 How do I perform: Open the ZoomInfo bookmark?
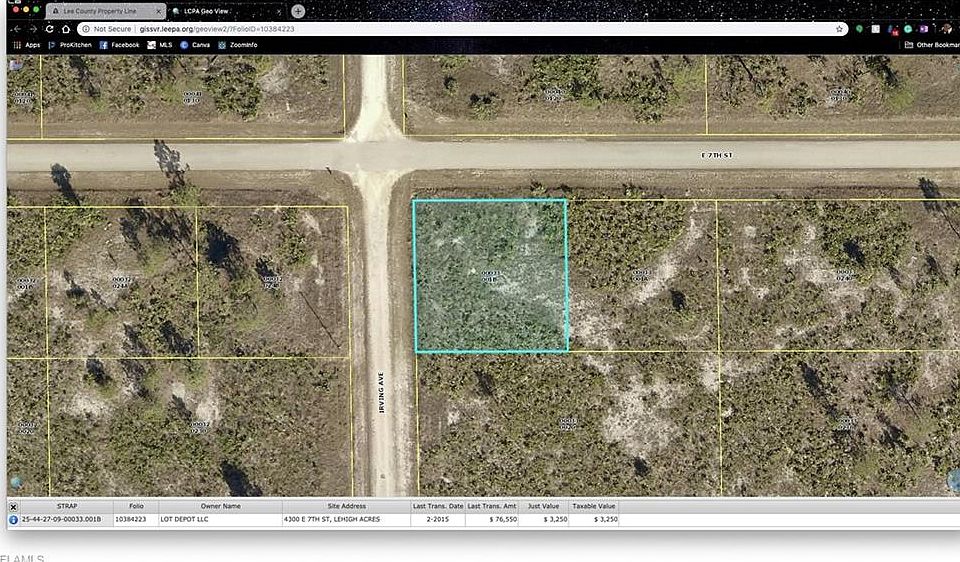tap(238, 45)
